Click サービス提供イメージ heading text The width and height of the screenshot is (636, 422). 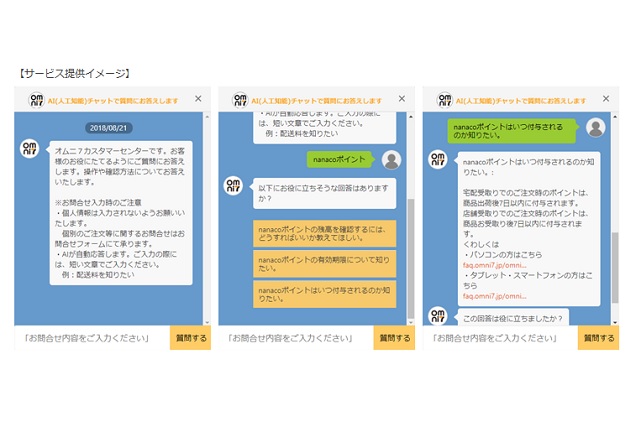pos(75,73)
